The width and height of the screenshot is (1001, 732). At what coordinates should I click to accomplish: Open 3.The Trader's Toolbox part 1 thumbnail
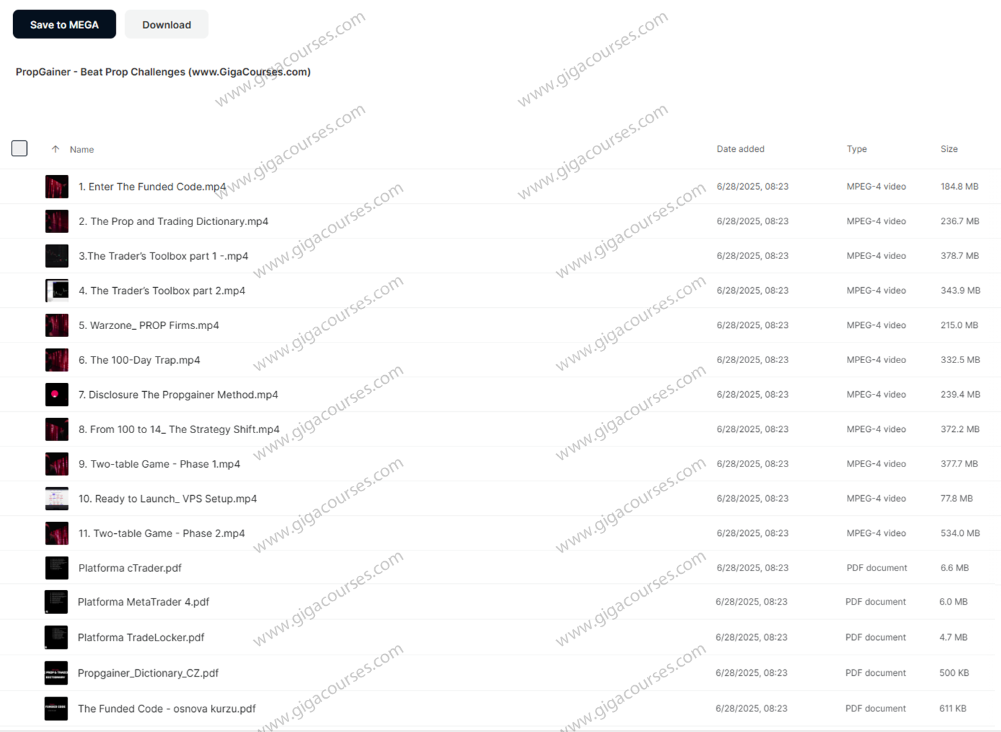click(x=57, y=256)
